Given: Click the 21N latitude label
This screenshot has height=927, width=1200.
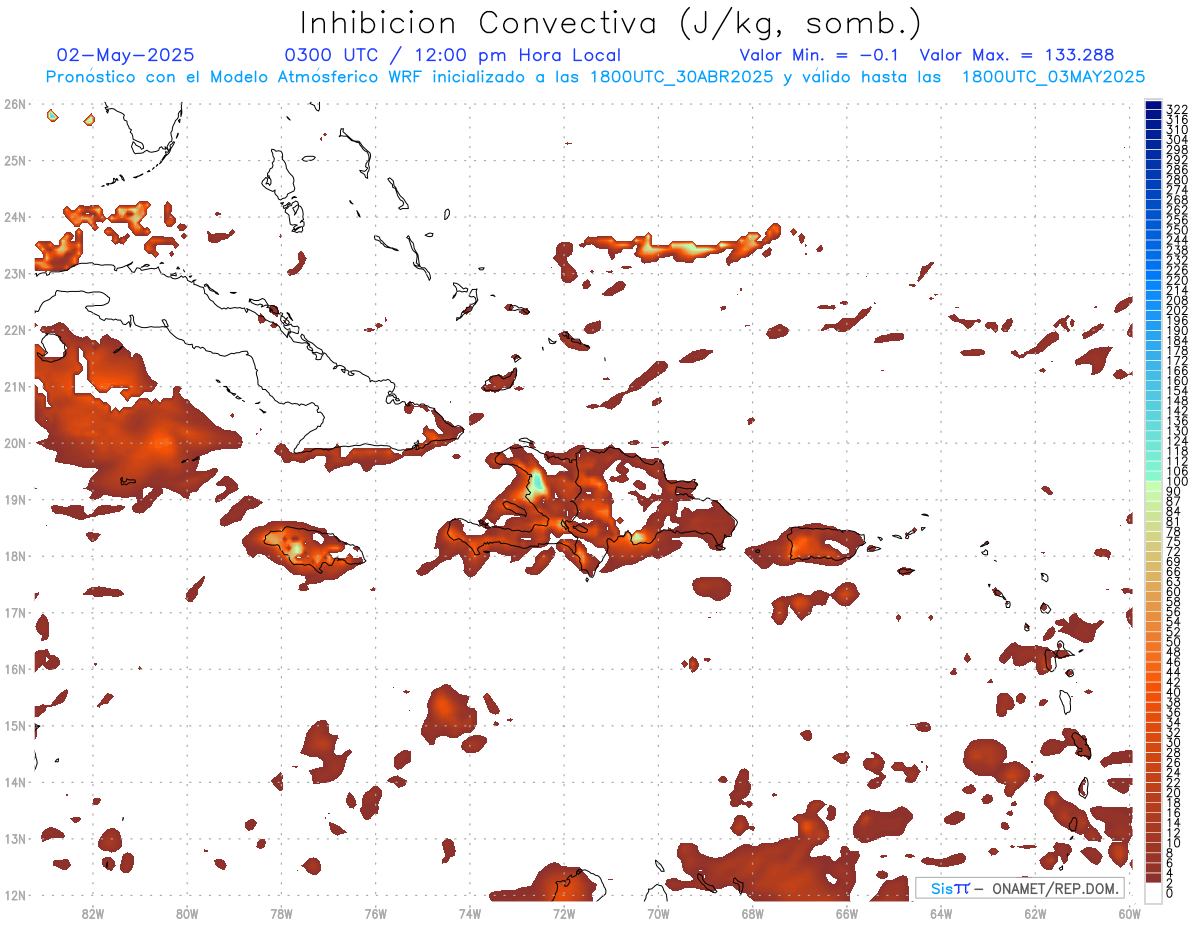Looking at the screenshot, I should (x=14, y=386).
